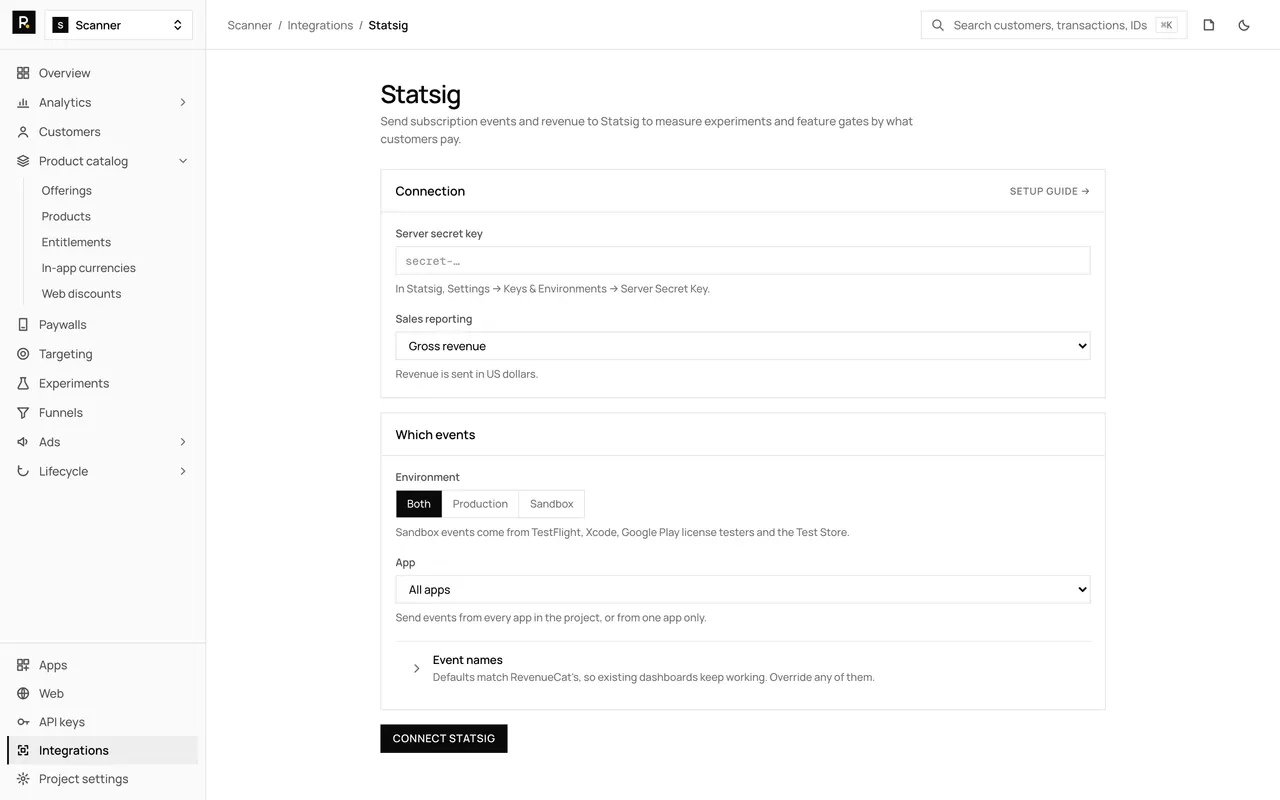Click the Project settings gear icon

point(23,779)
